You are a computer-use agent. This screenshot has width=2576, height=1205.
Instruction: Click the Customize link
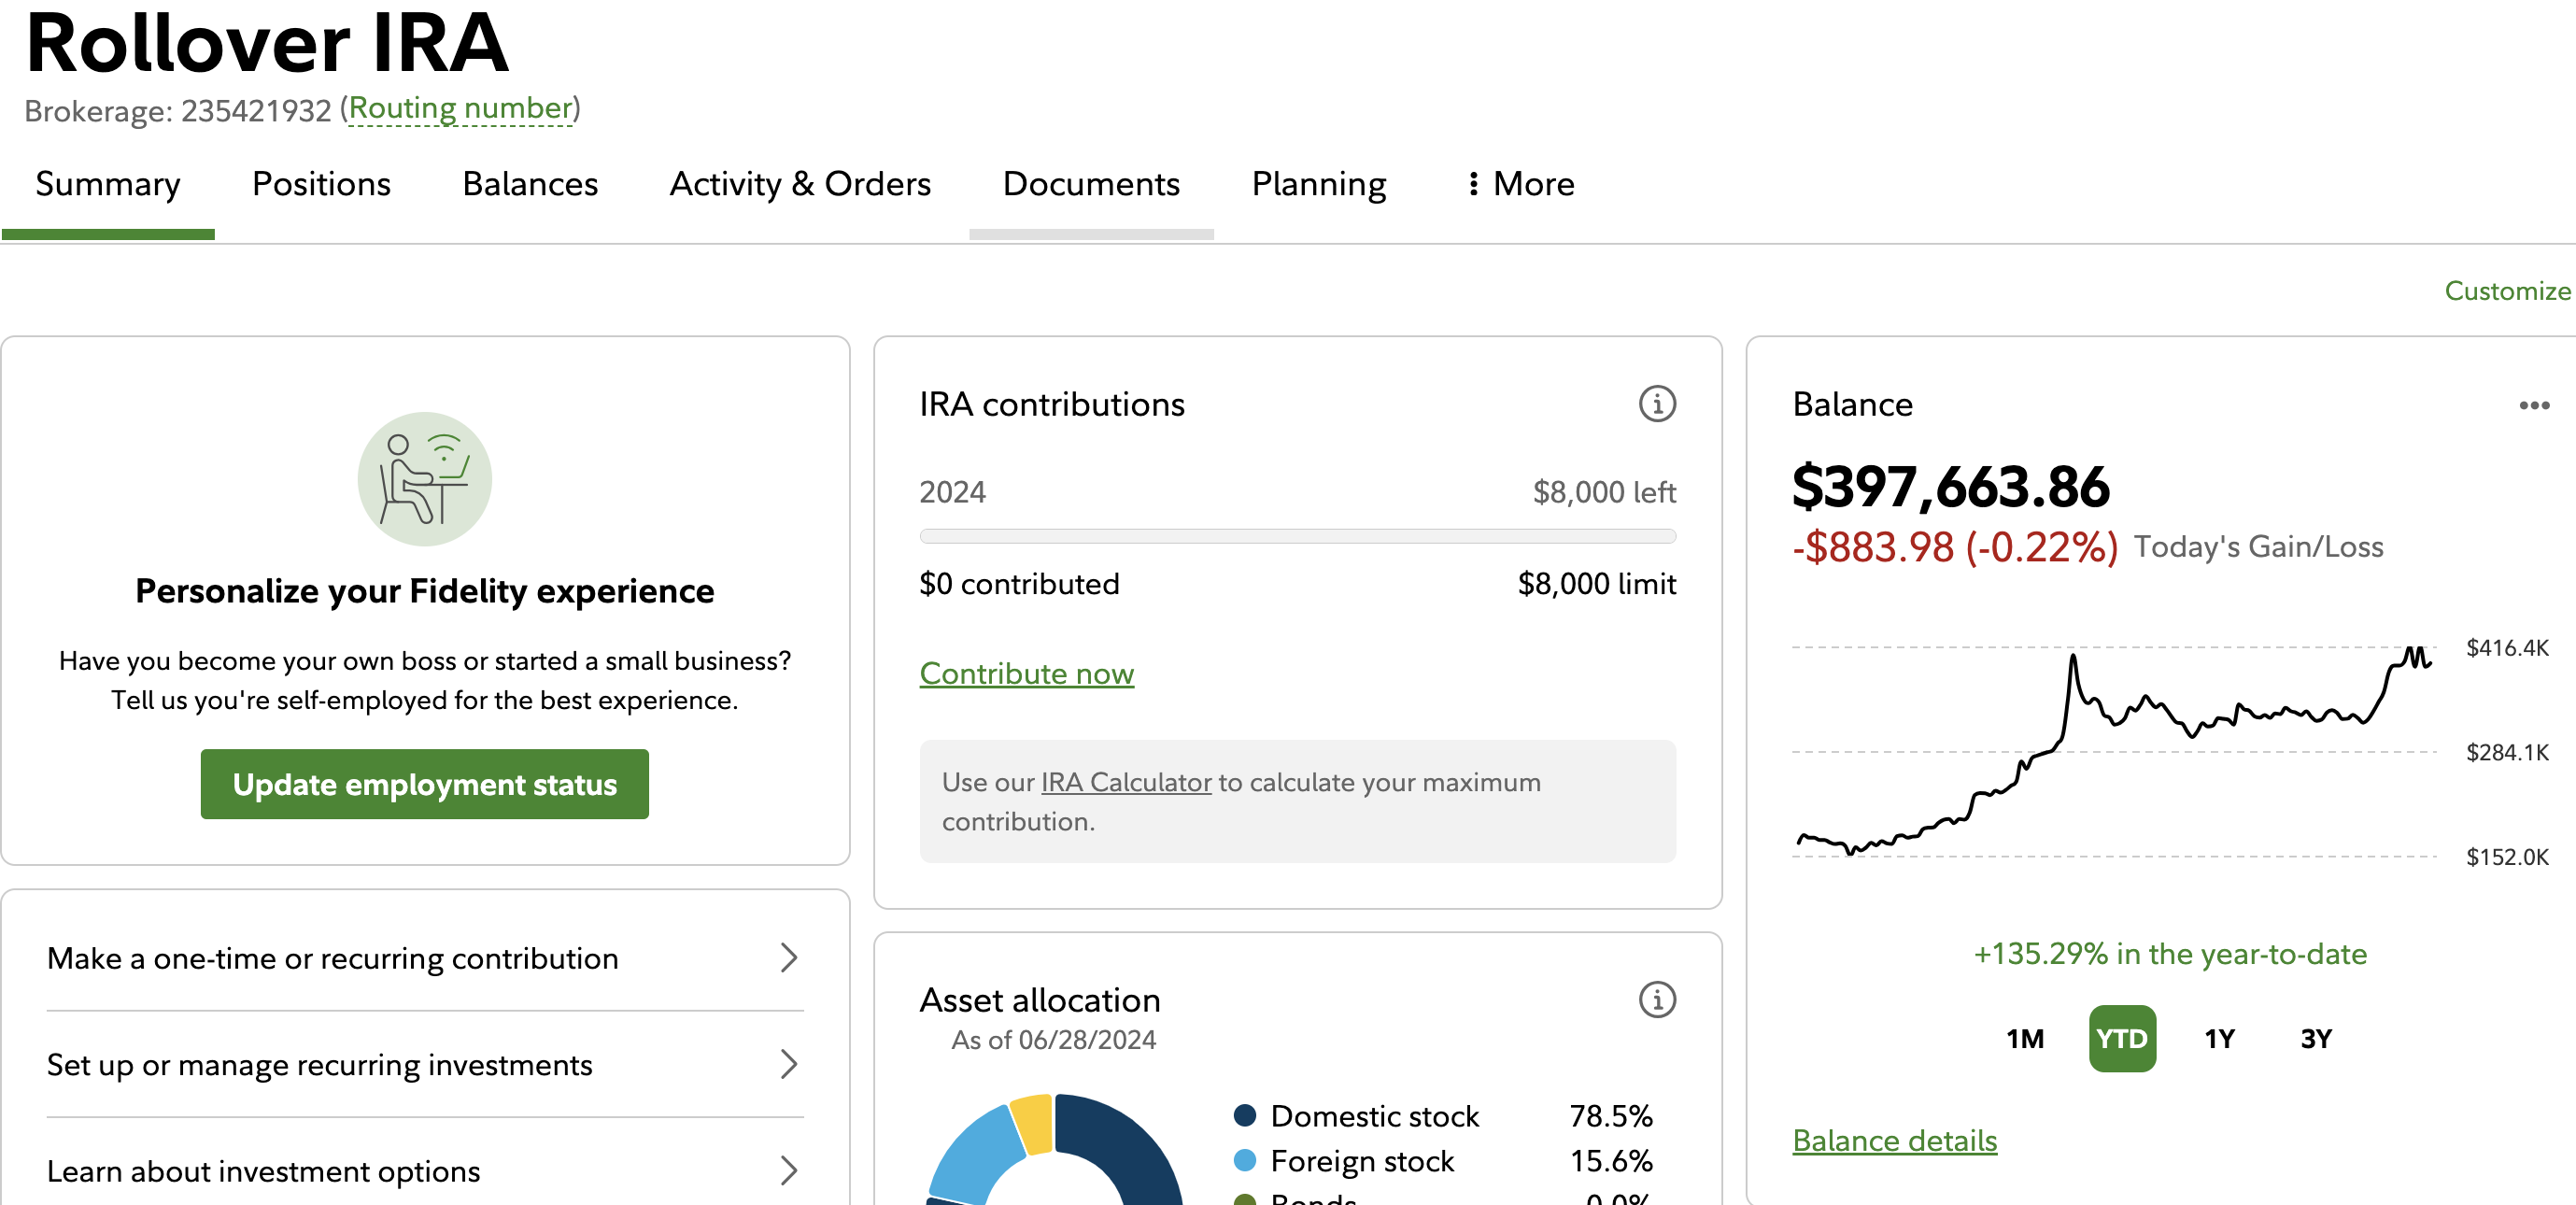coord(2508,290)
